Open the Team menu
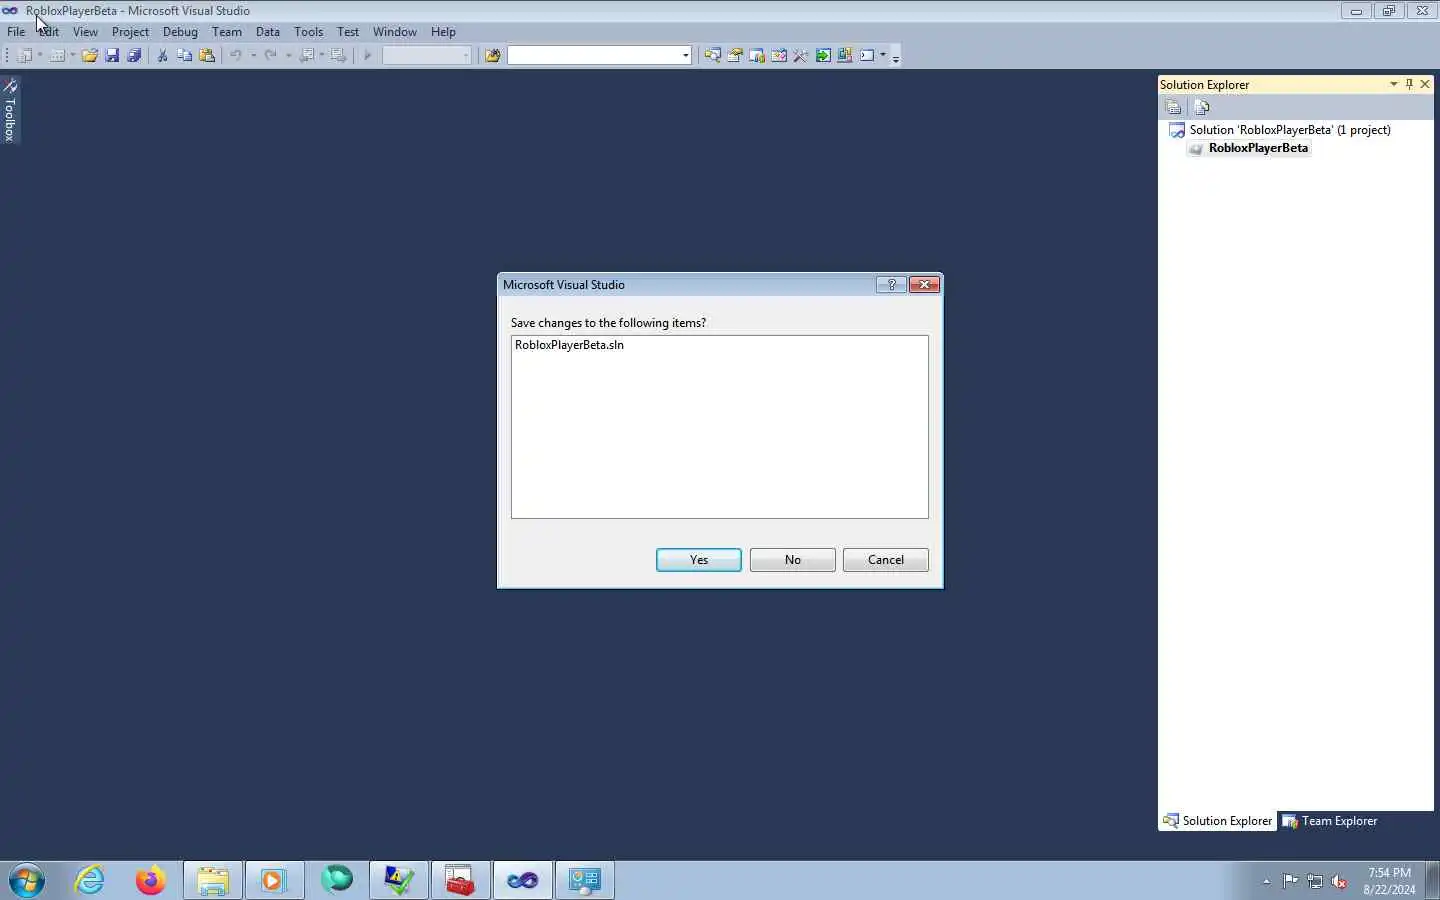This screenshot has height=900, width=1440. tap(227, 32)
